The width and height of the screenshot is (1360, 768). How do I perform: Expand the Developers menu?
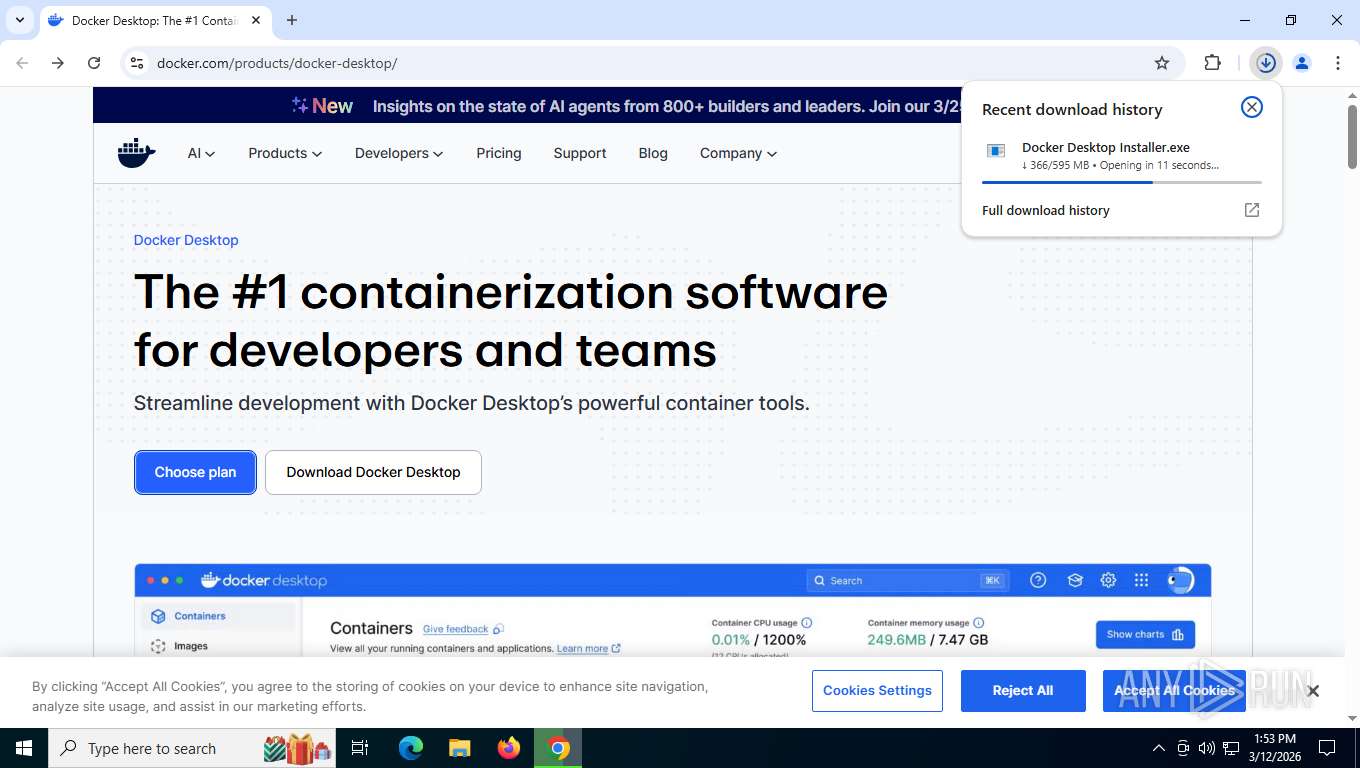coord(399,153)
